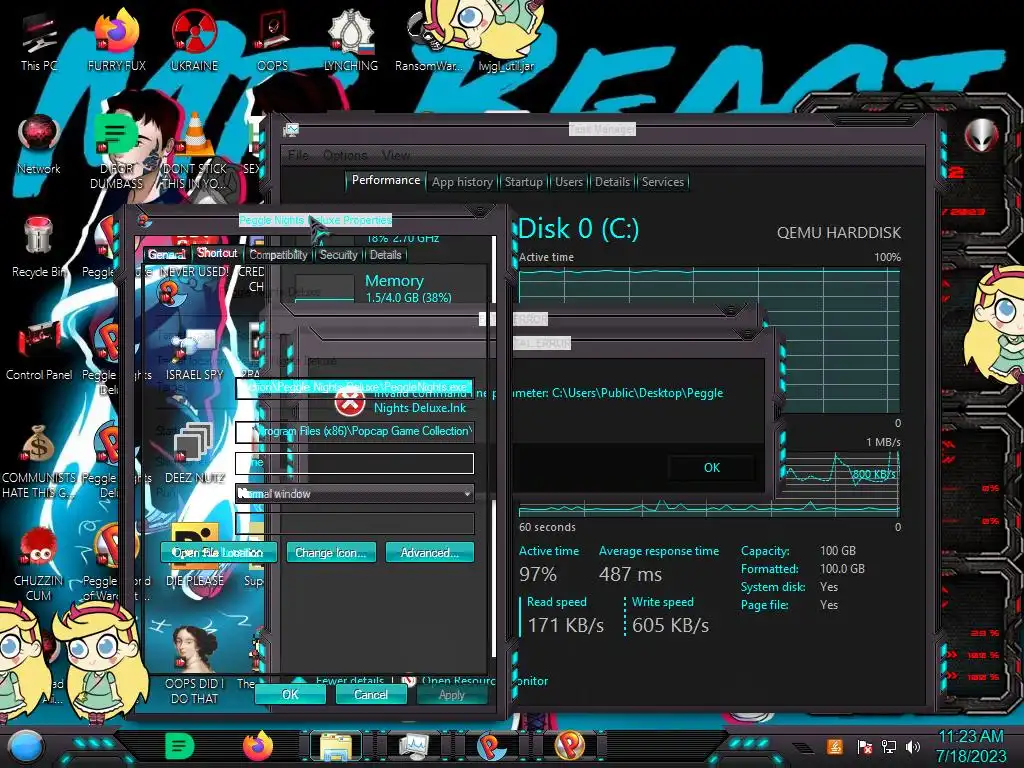This screenshot has width=1024, height=768.
Task: Select the red fuzzy creature desktop icon
Action: pos(39,565)
